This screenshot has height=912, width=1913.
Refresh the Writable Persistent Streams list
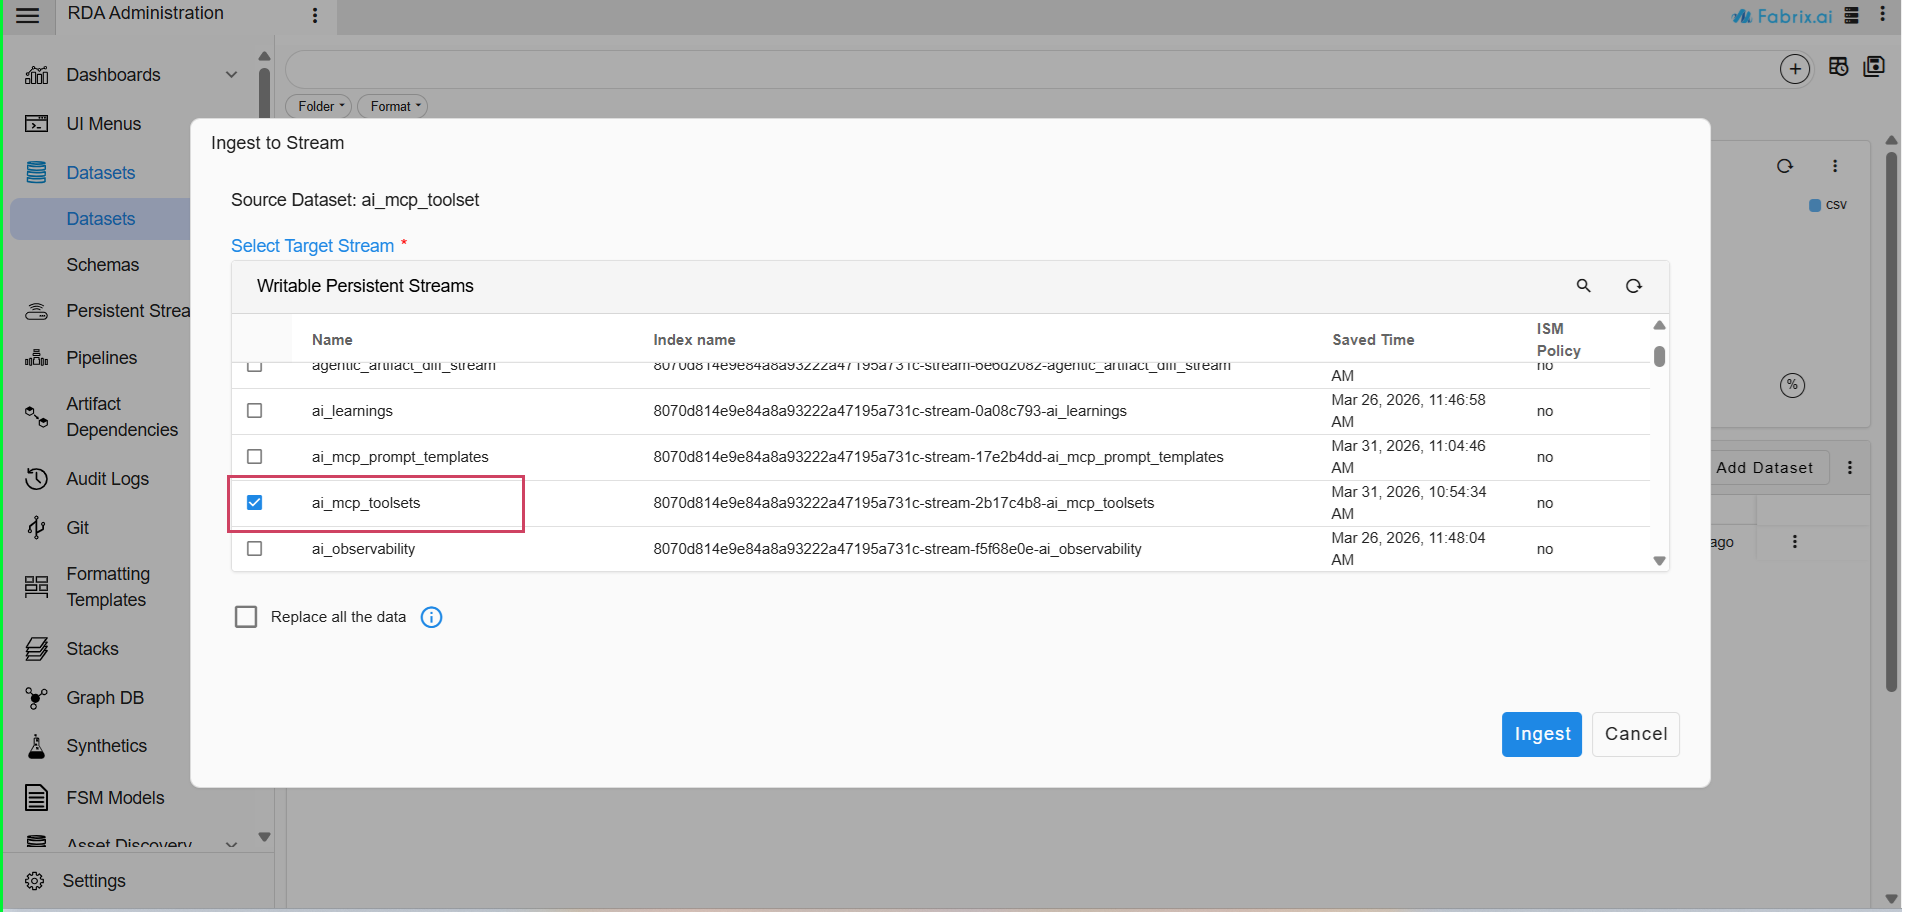pyautogui.click(x=1633, y=286)
